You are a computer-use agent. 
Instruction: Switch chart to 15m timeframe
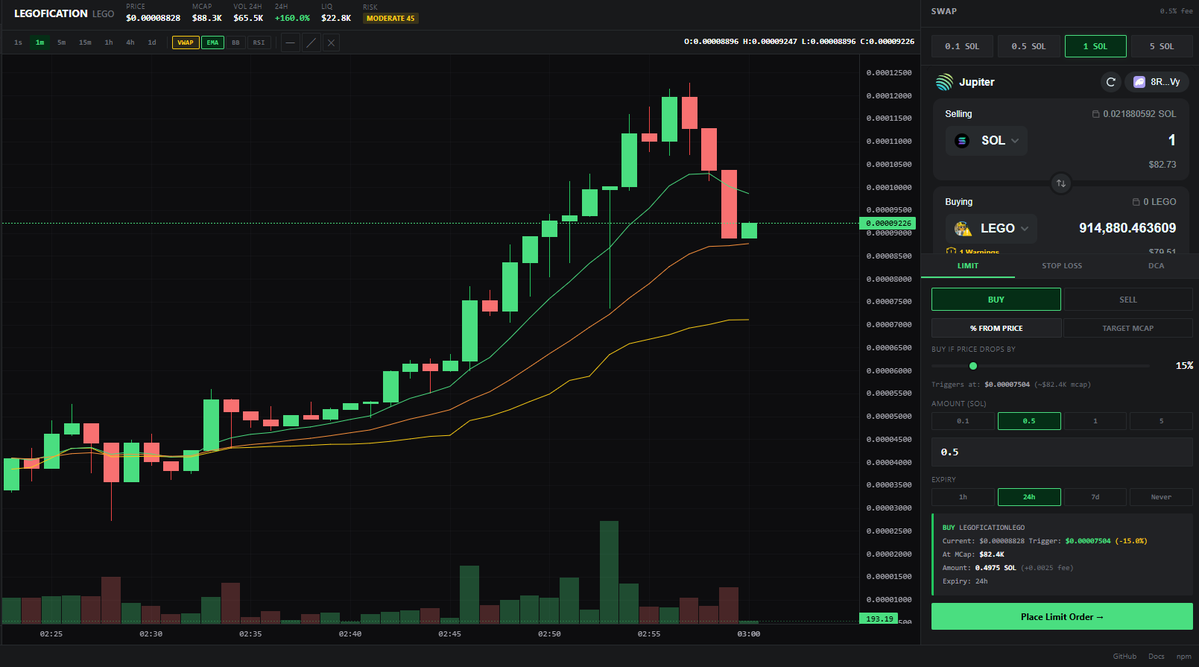85,43
